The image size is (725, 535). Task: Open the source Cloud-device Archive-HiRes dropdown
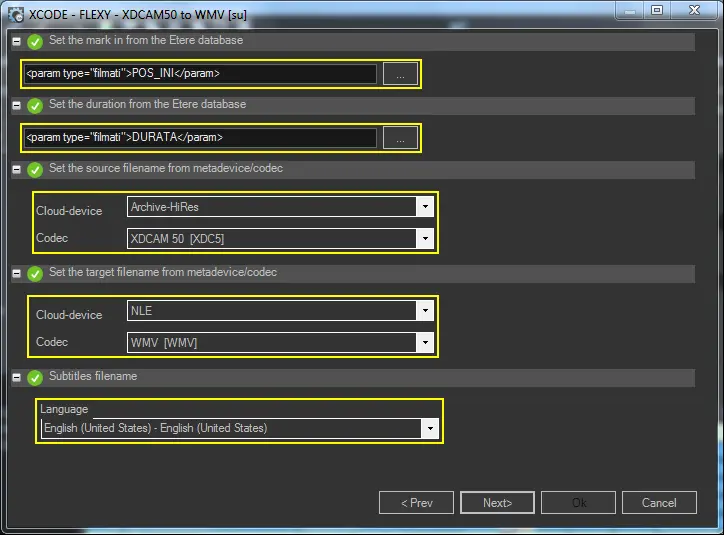coord(425,207)
